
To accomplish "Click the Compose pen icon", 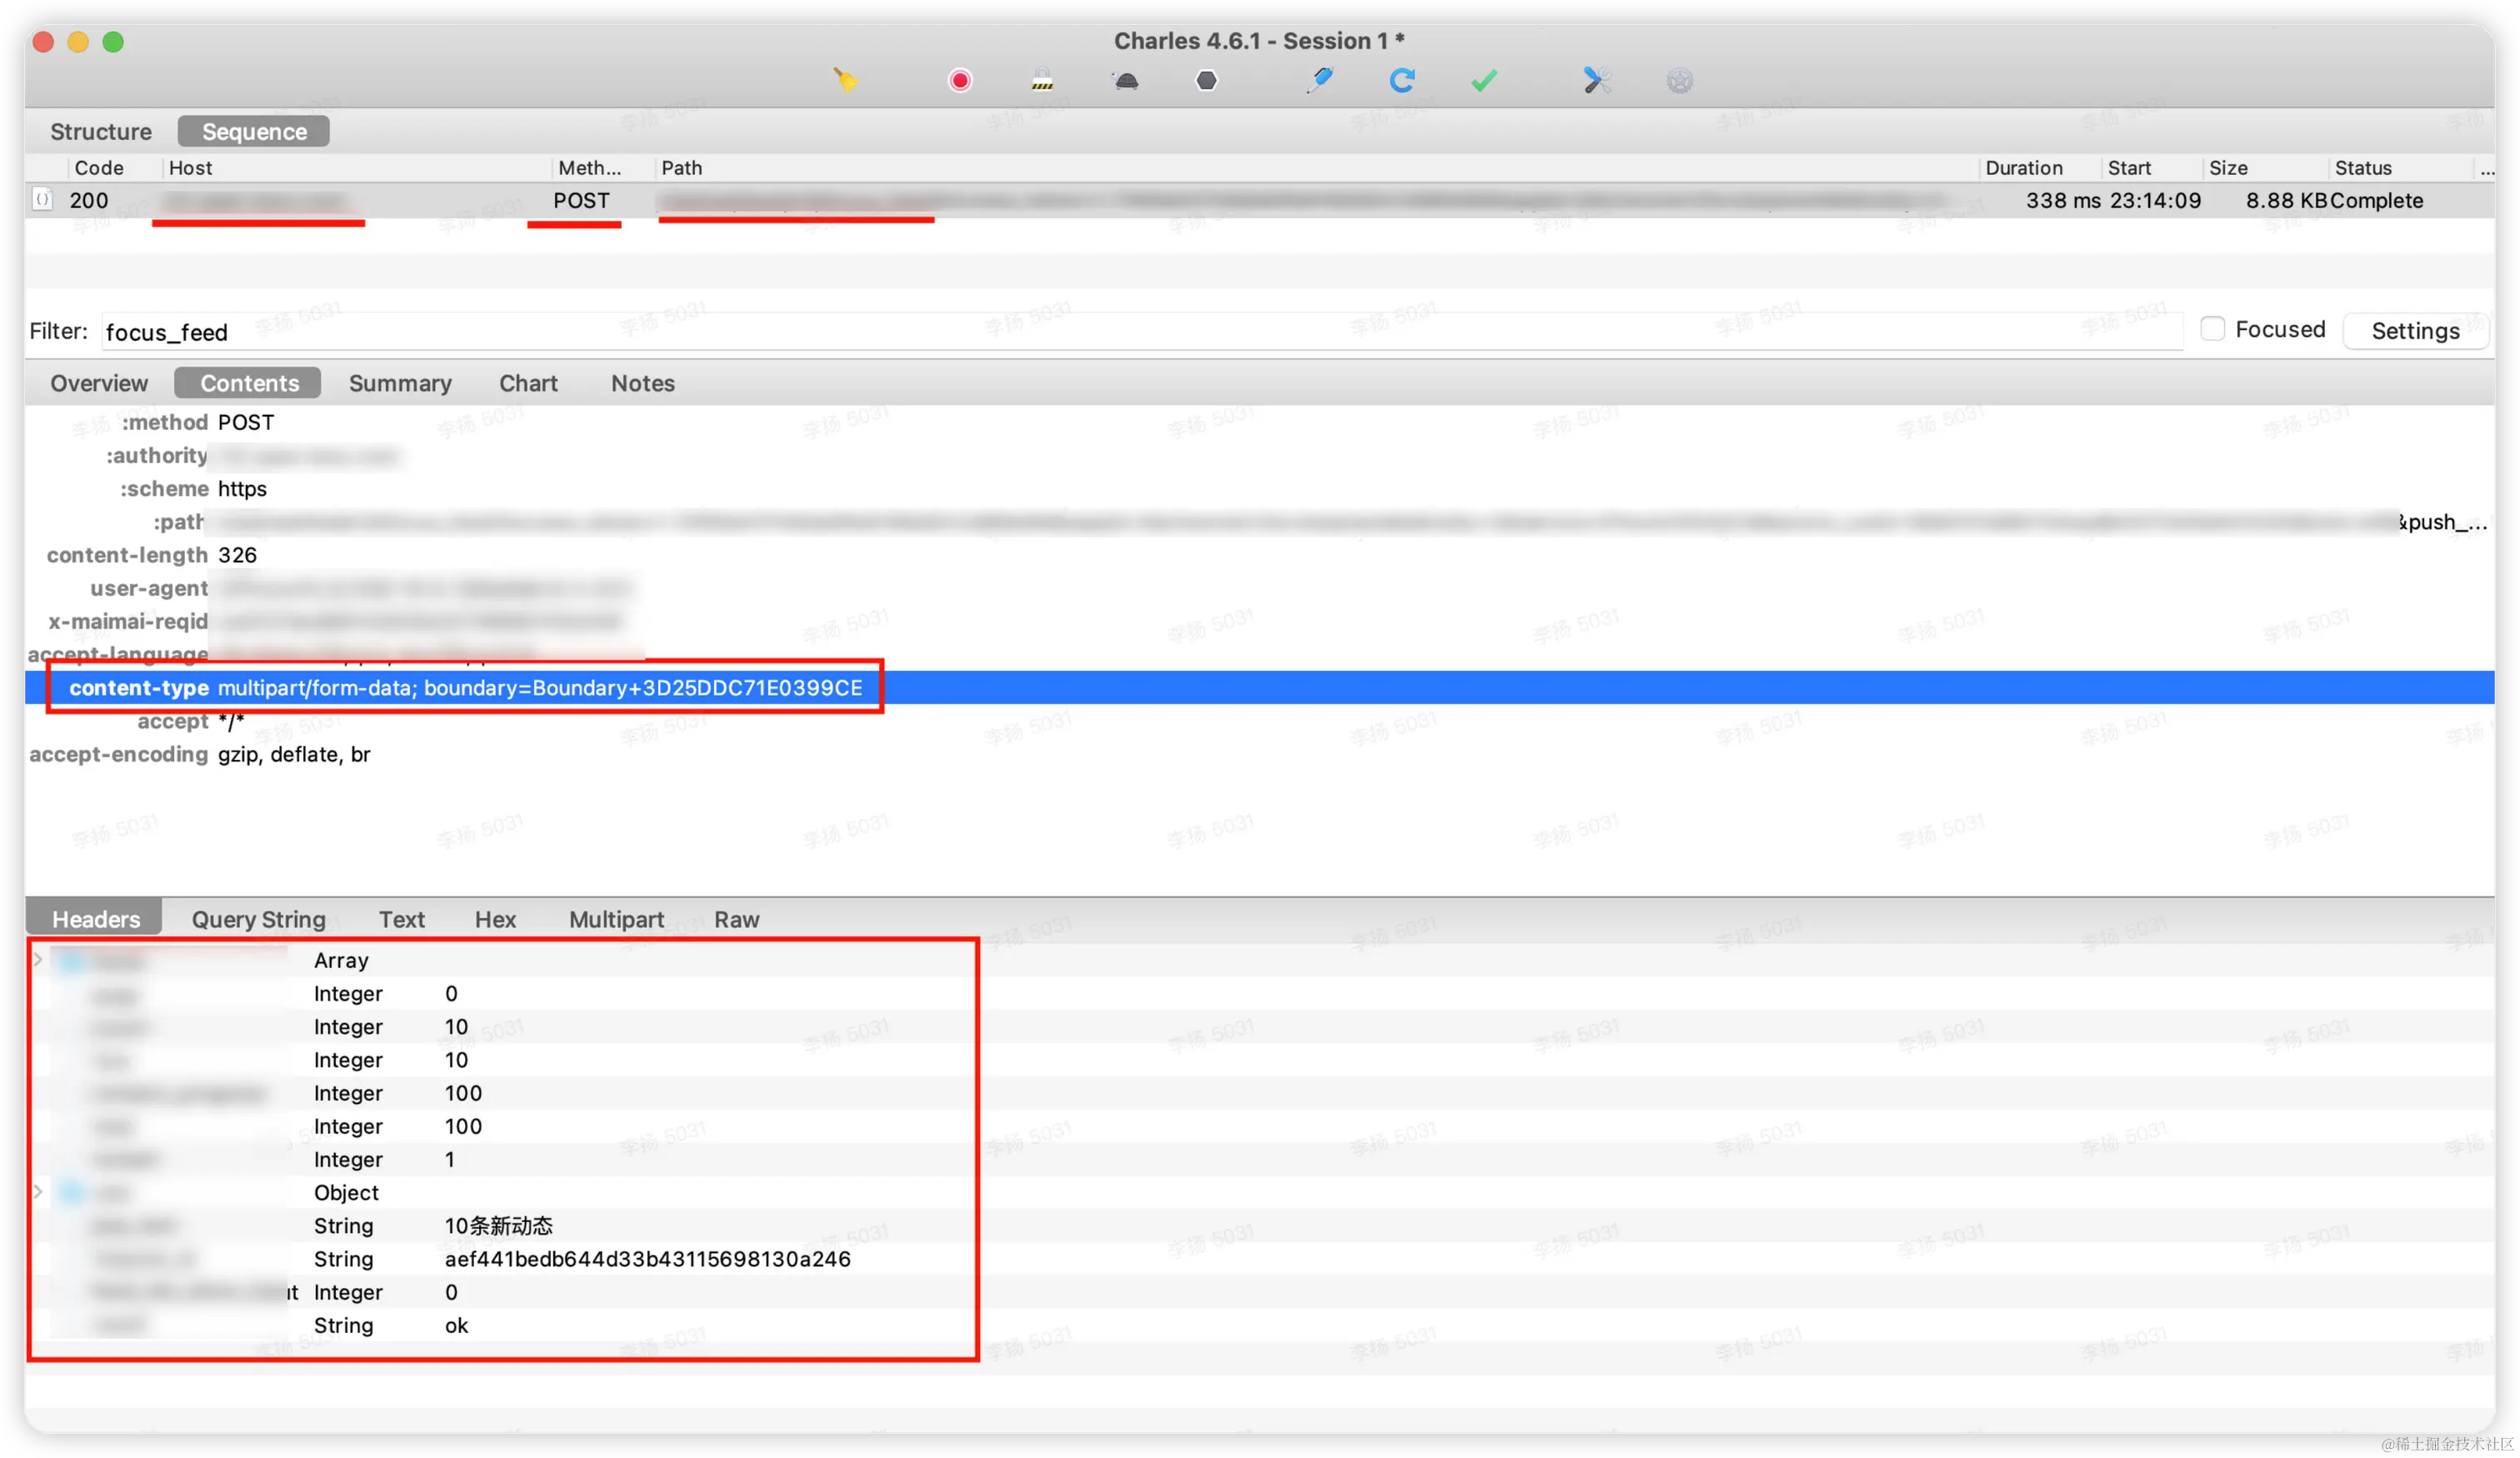I will pyautogui.click(x=1320, y=80).
